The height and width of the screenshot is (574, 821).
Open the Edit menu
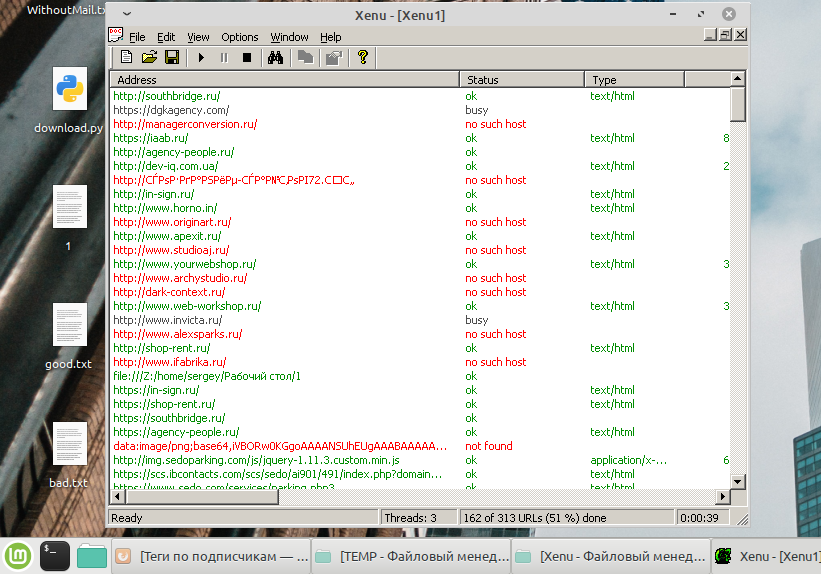[166, 37]
